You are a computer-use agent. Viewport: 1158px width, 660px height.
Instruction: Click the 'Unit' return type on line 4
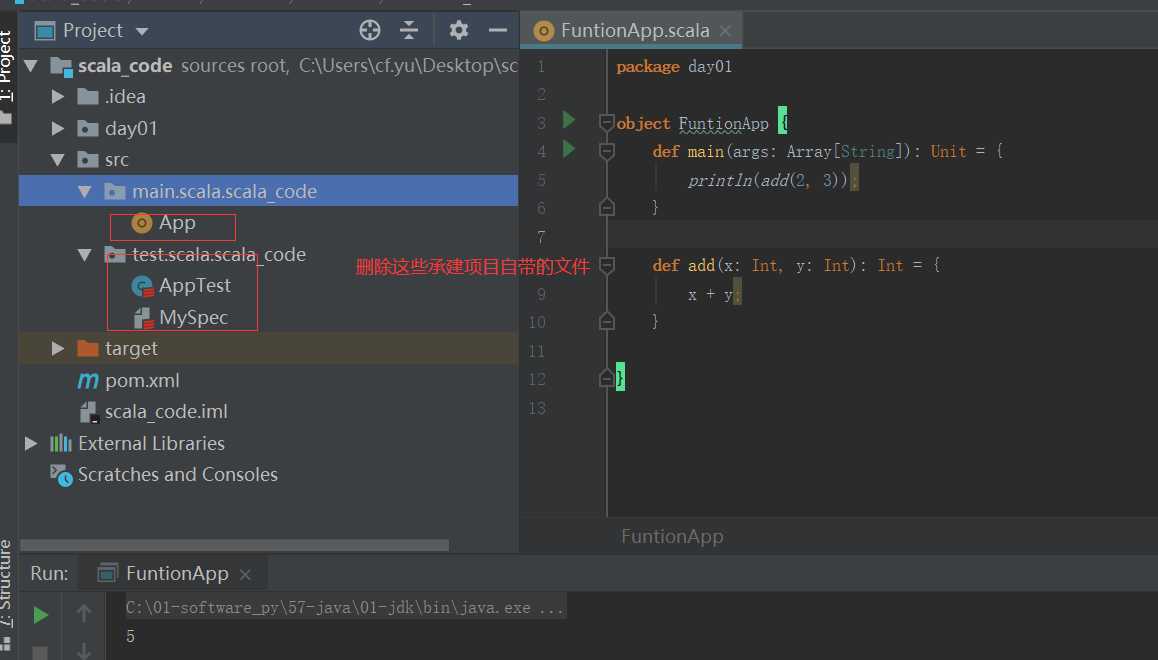948,151
